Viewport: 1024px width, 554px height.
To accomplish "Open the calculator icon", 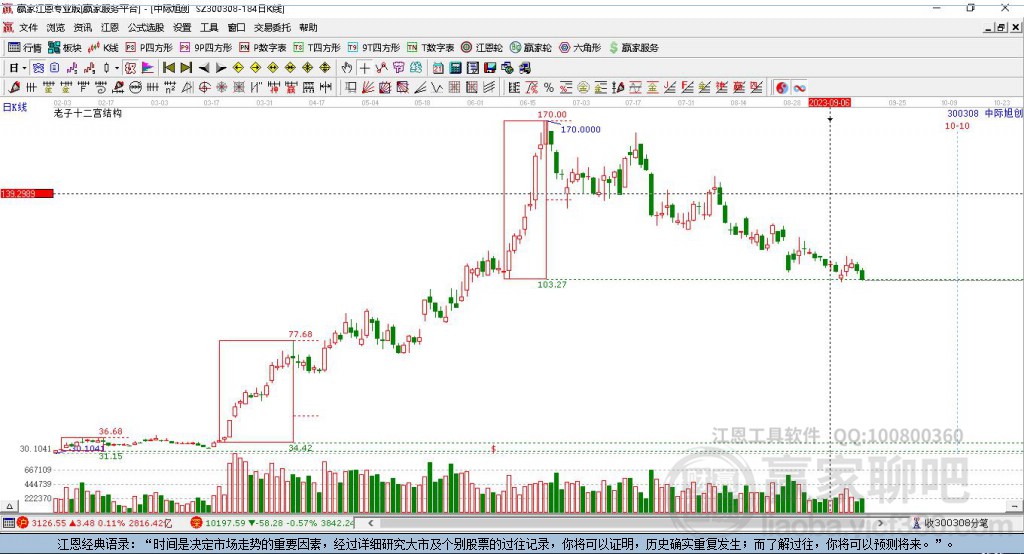I will 455,68.
